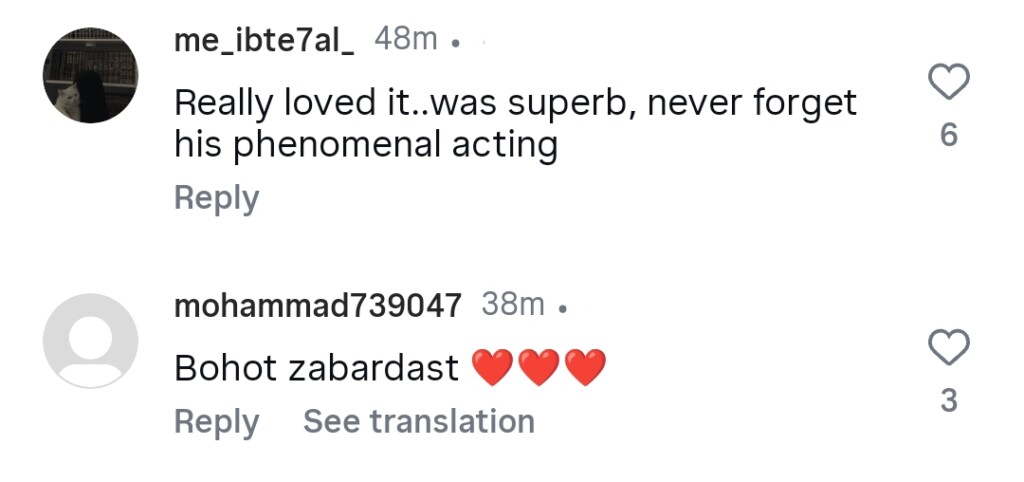Viewport: 1024px width, 482px height.
Task: Click the last red heart emoji
Action: [585, 369]
